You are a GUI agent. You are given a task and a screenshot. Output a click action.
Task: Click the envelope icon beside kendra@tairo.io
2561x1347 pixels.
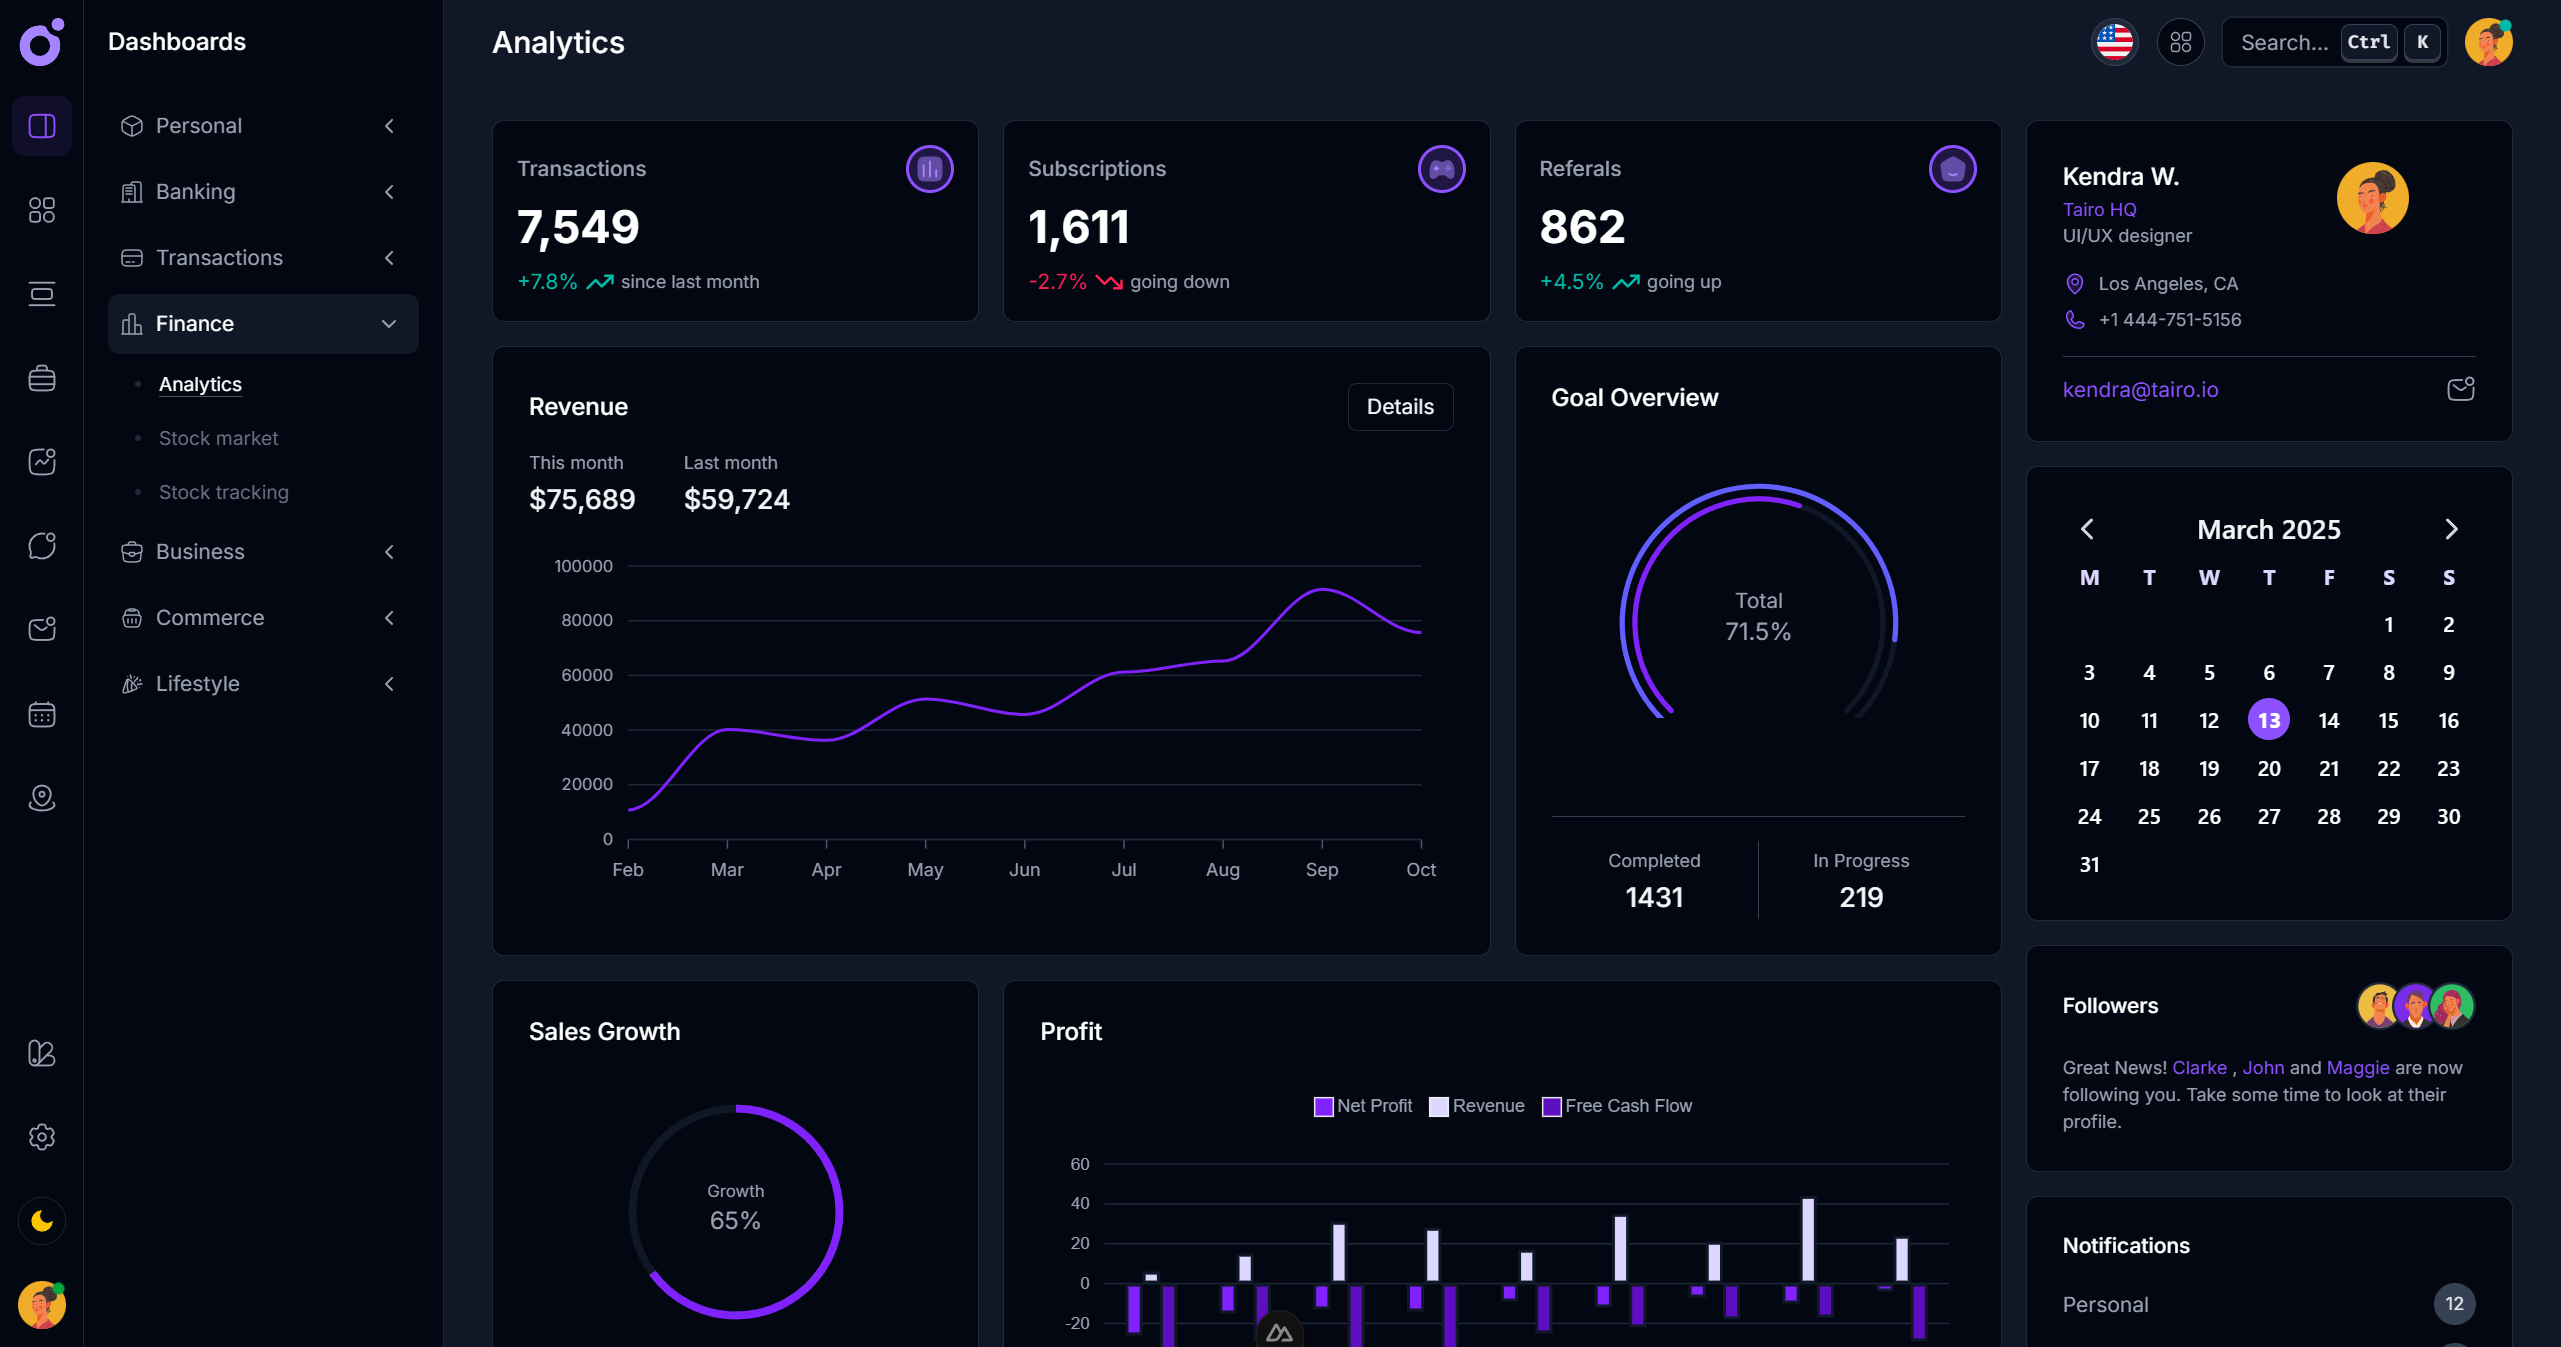[x=2461, y=388]
